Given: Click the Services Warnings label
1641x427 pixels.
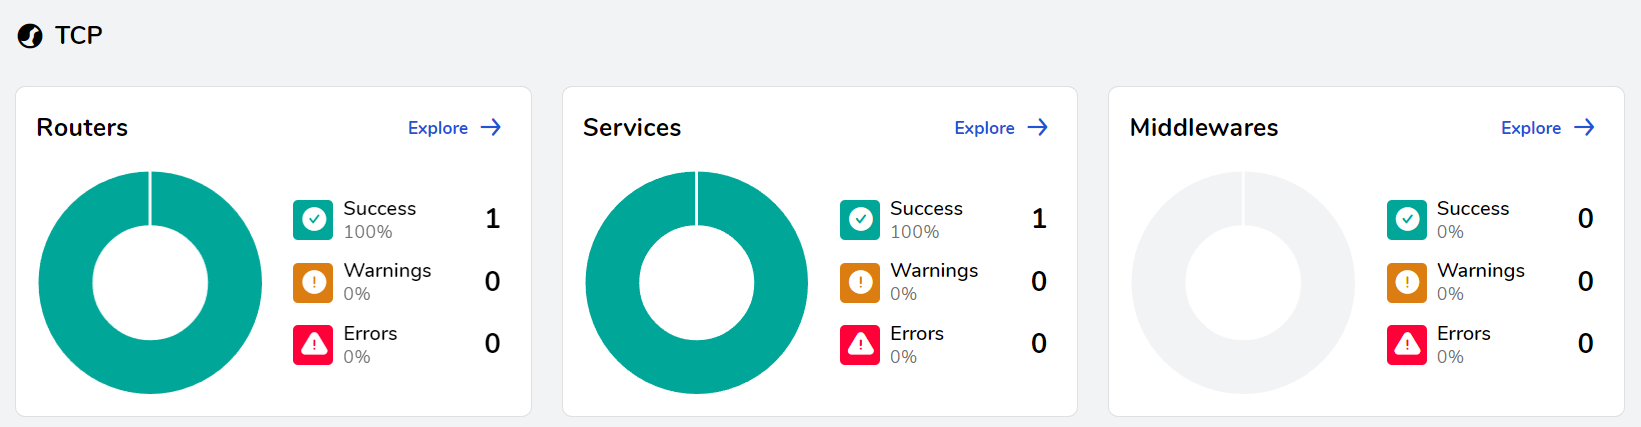Looking at the screenshot, I should 934,271.
